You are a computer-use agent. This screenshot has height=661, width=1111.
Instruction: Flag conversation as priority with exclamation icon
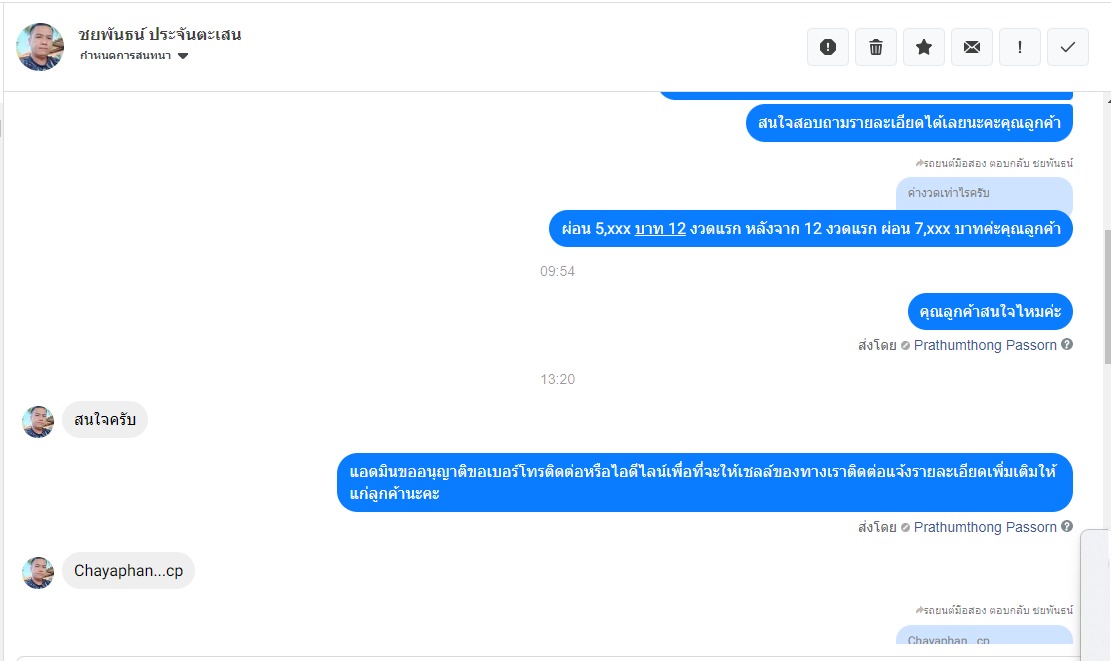1020,47
